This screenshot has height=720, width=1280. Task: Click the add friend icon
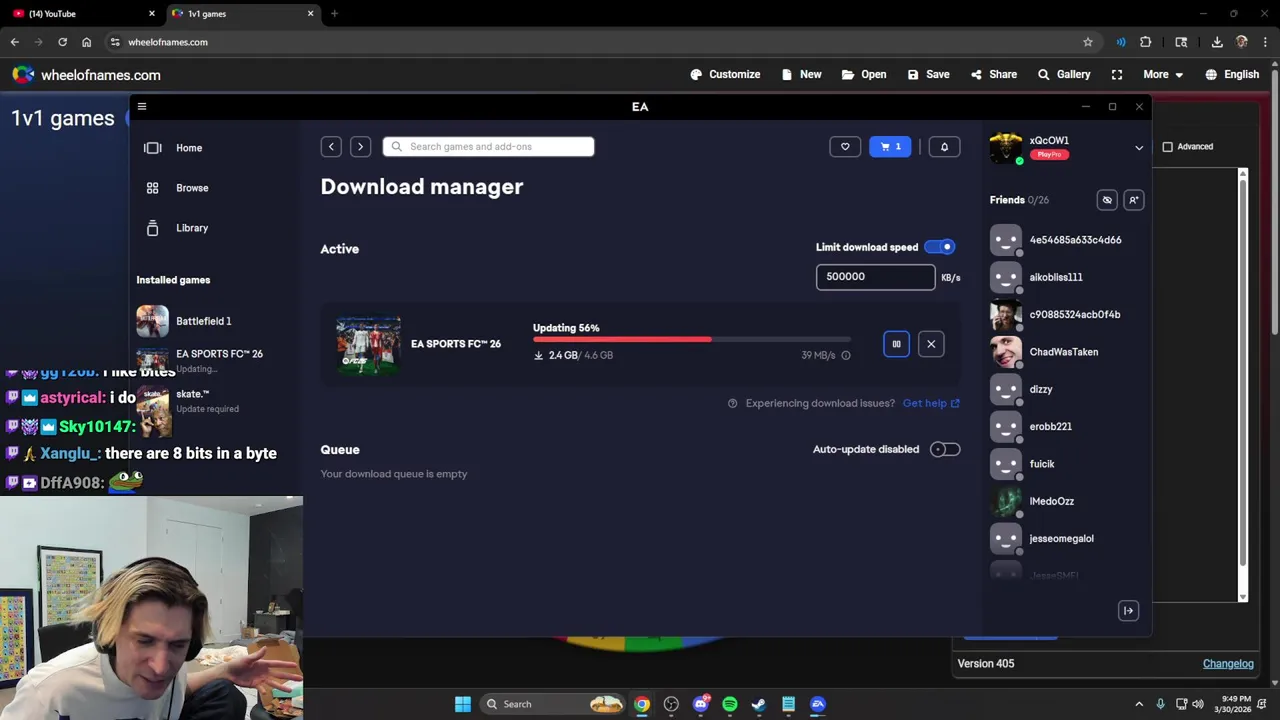point(1133,200)
